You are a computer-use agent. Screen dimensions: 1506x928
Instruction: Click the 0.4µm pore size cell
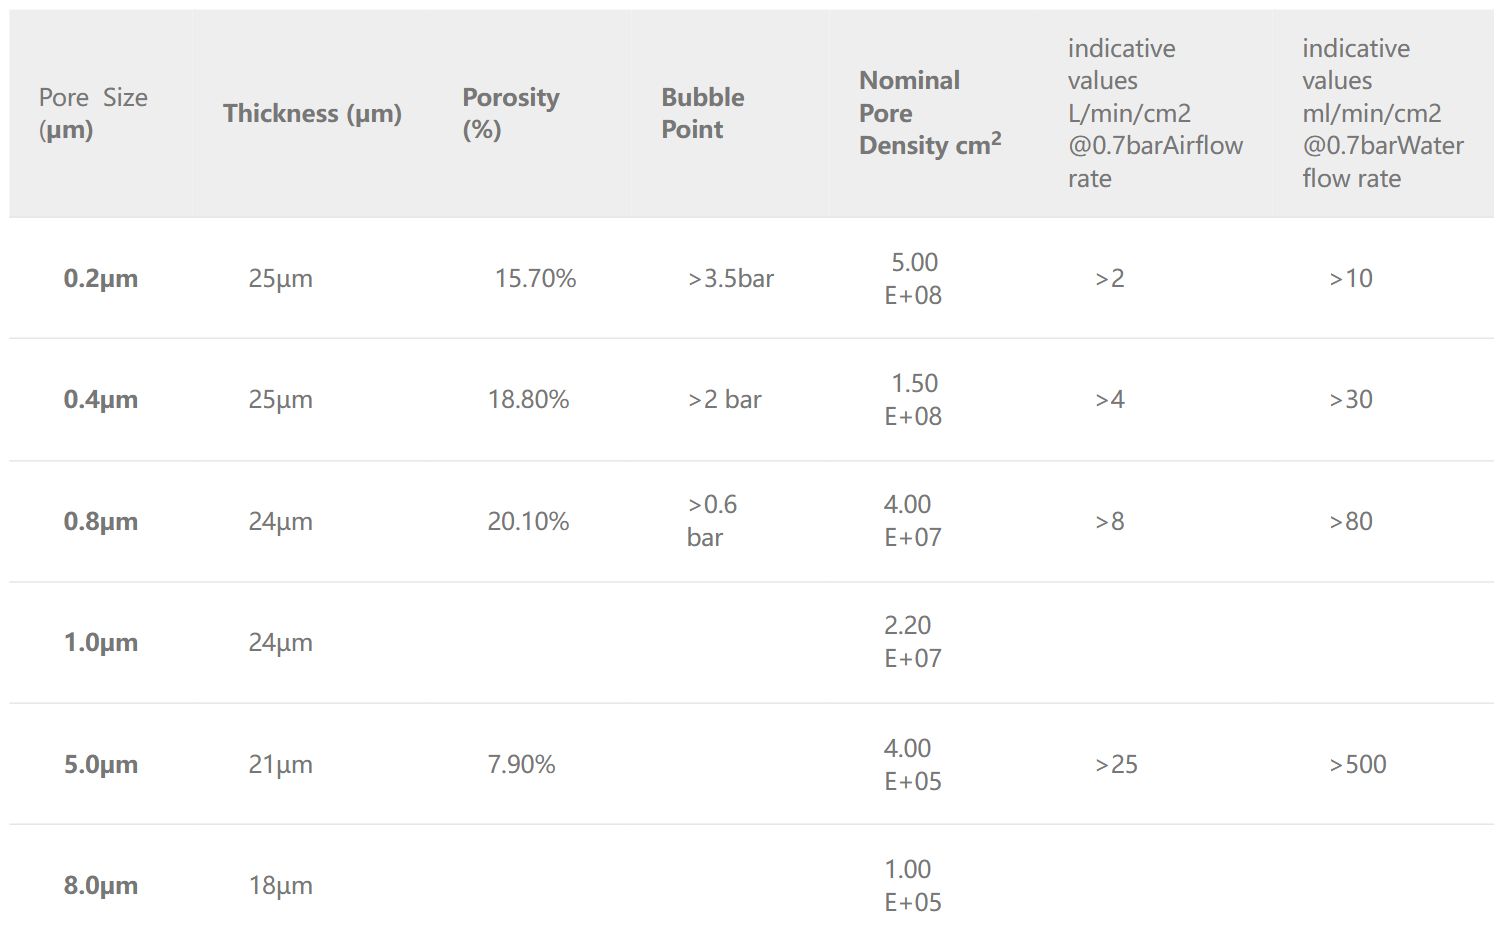click(101, 399)
